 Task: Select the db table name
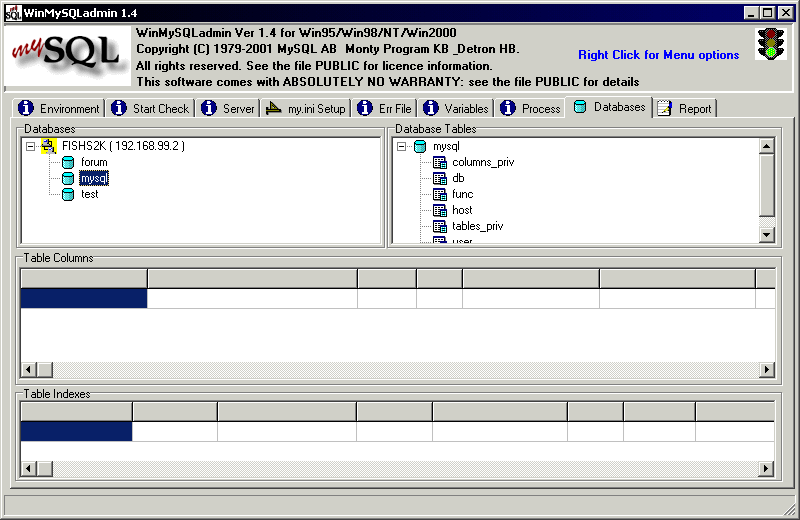point(458,179)
